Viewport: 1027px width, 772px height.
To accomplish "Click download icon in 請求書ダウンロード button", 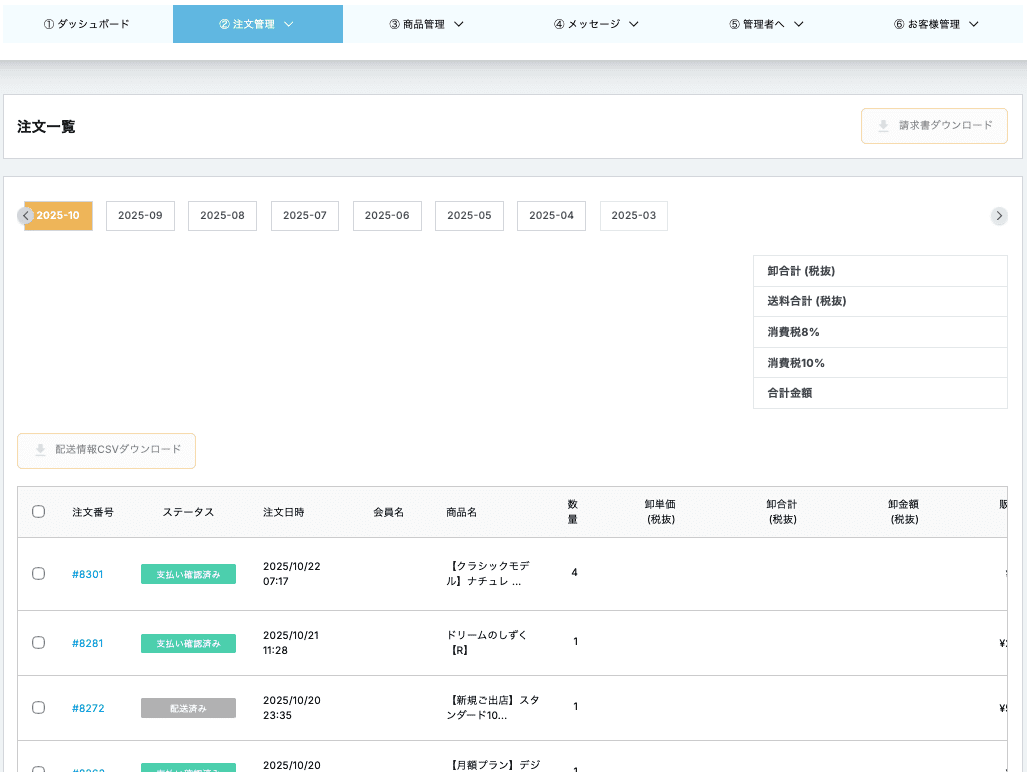I will [x=883, y=126].
